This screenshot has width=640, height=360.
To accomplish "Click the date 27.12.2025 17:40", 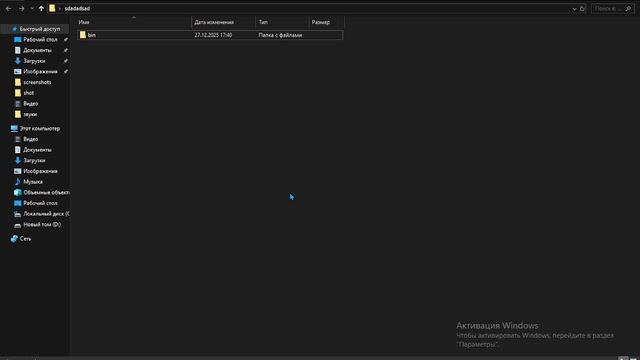I will [x=213, y=35].
